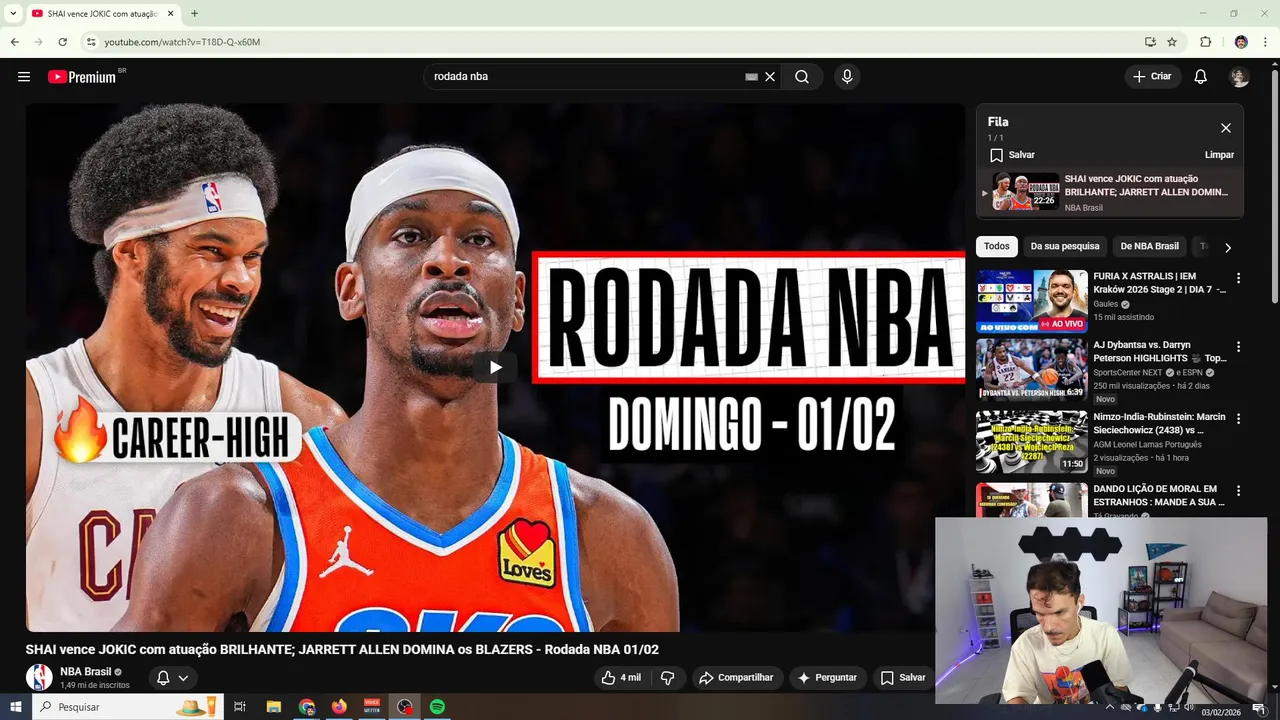
Task: Close the Fila queue panel
Action: (x=1226, y=128)
